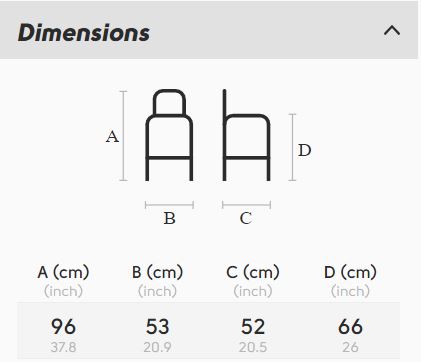
Task: Select the C (cm) column header
Action: point(253,272)
